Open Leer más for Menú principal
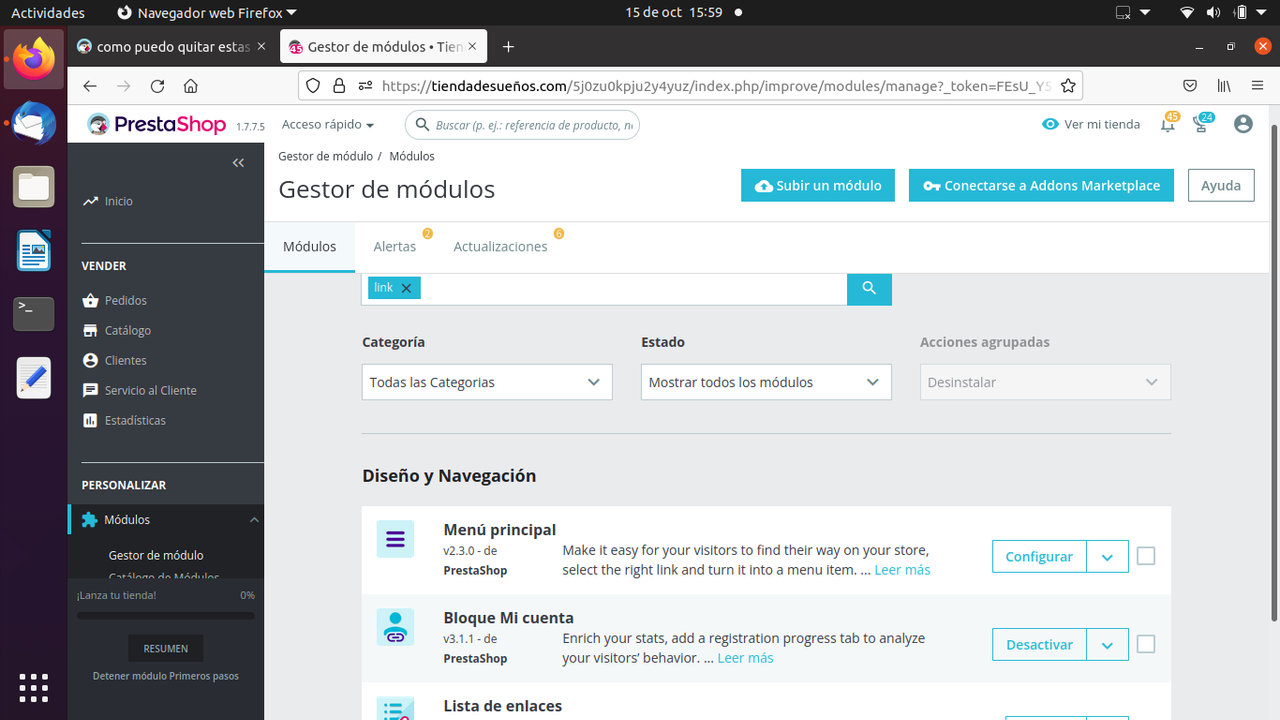The width and height of the screenshot is (1280, 720). click(x=902, y=570)
